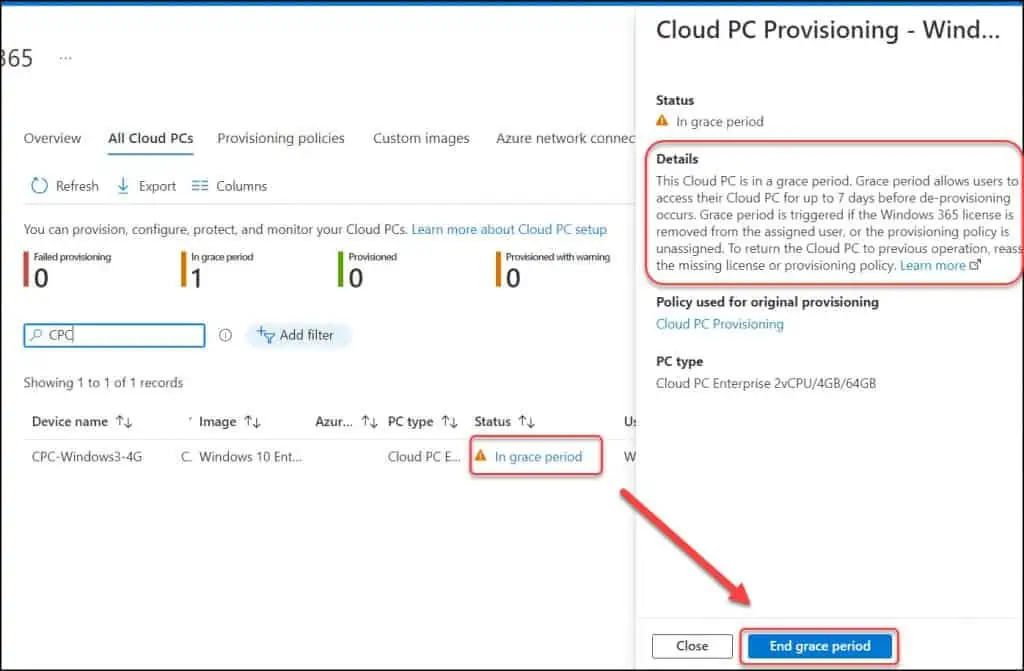The image size is (1024, 671).
Task: Click the Failed provisioning count tile
Action: (x=68, y=269)
